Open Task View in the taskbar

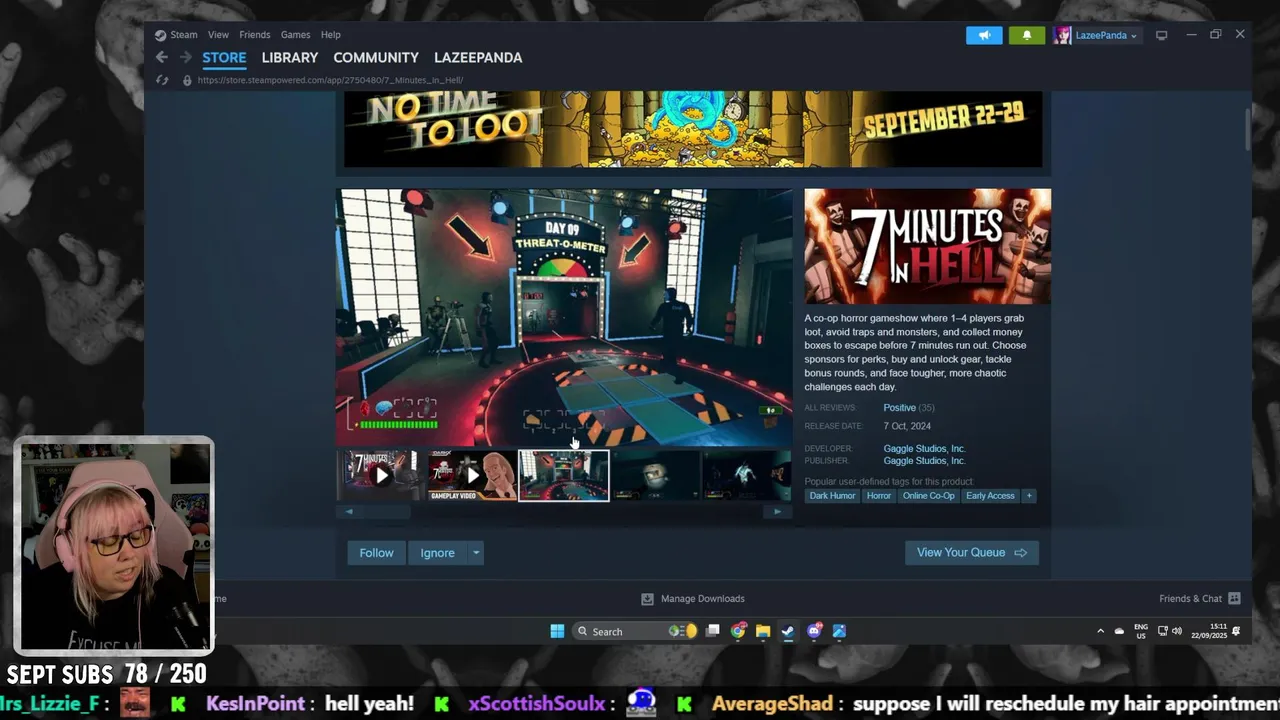[x=713, y=631]
